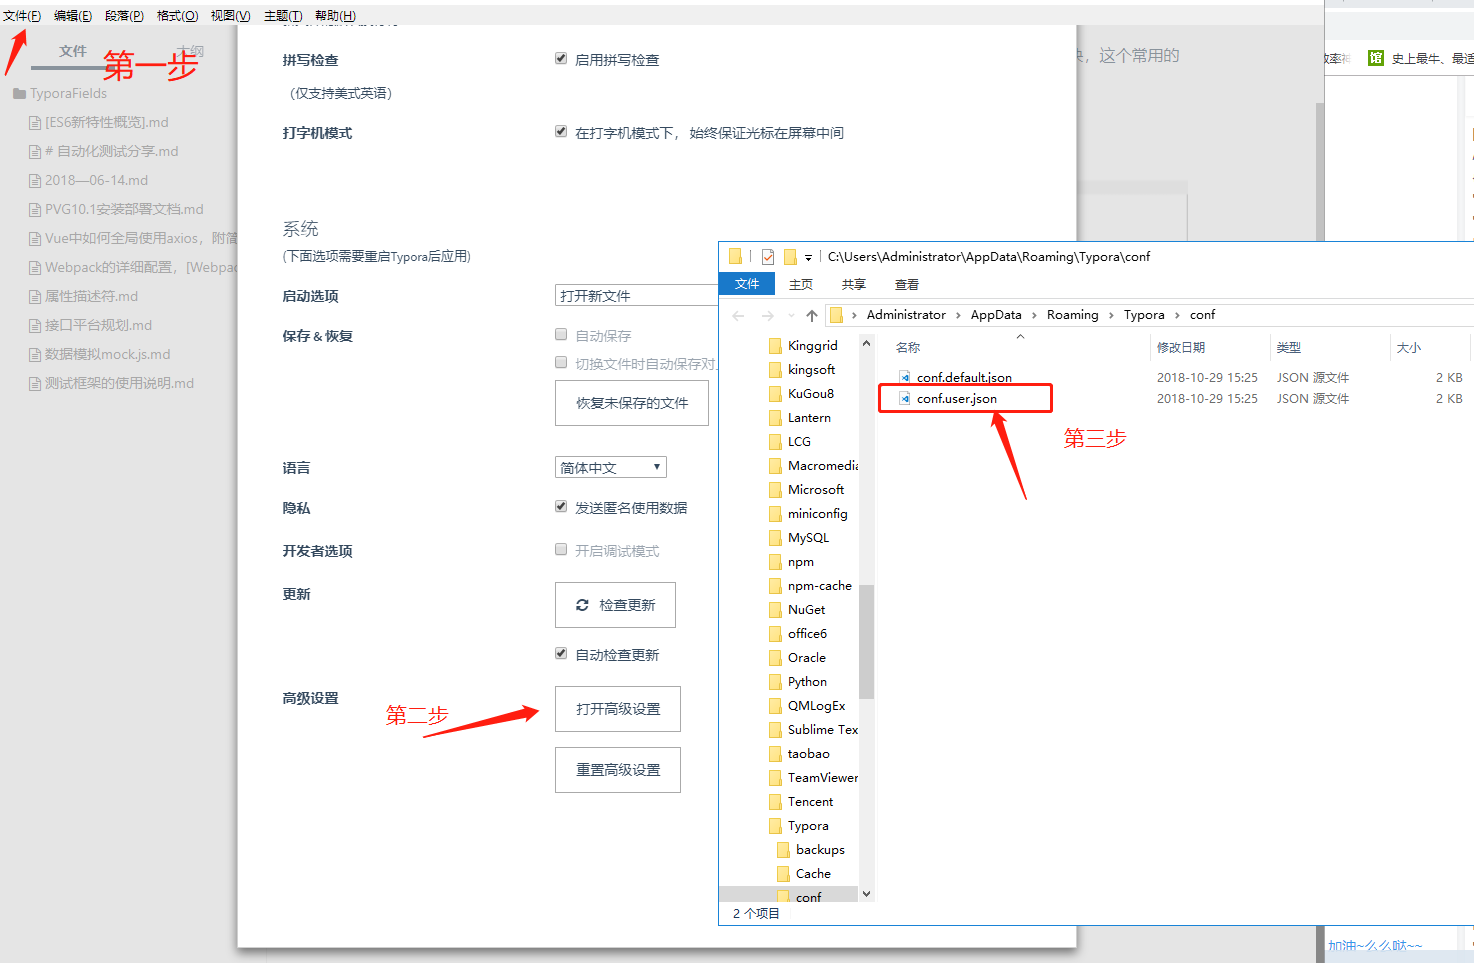Screen dimensions: 1474x963
Task: Toggle the typewriter mode cursor centering checkbox
Action: [x=561, y=131]
